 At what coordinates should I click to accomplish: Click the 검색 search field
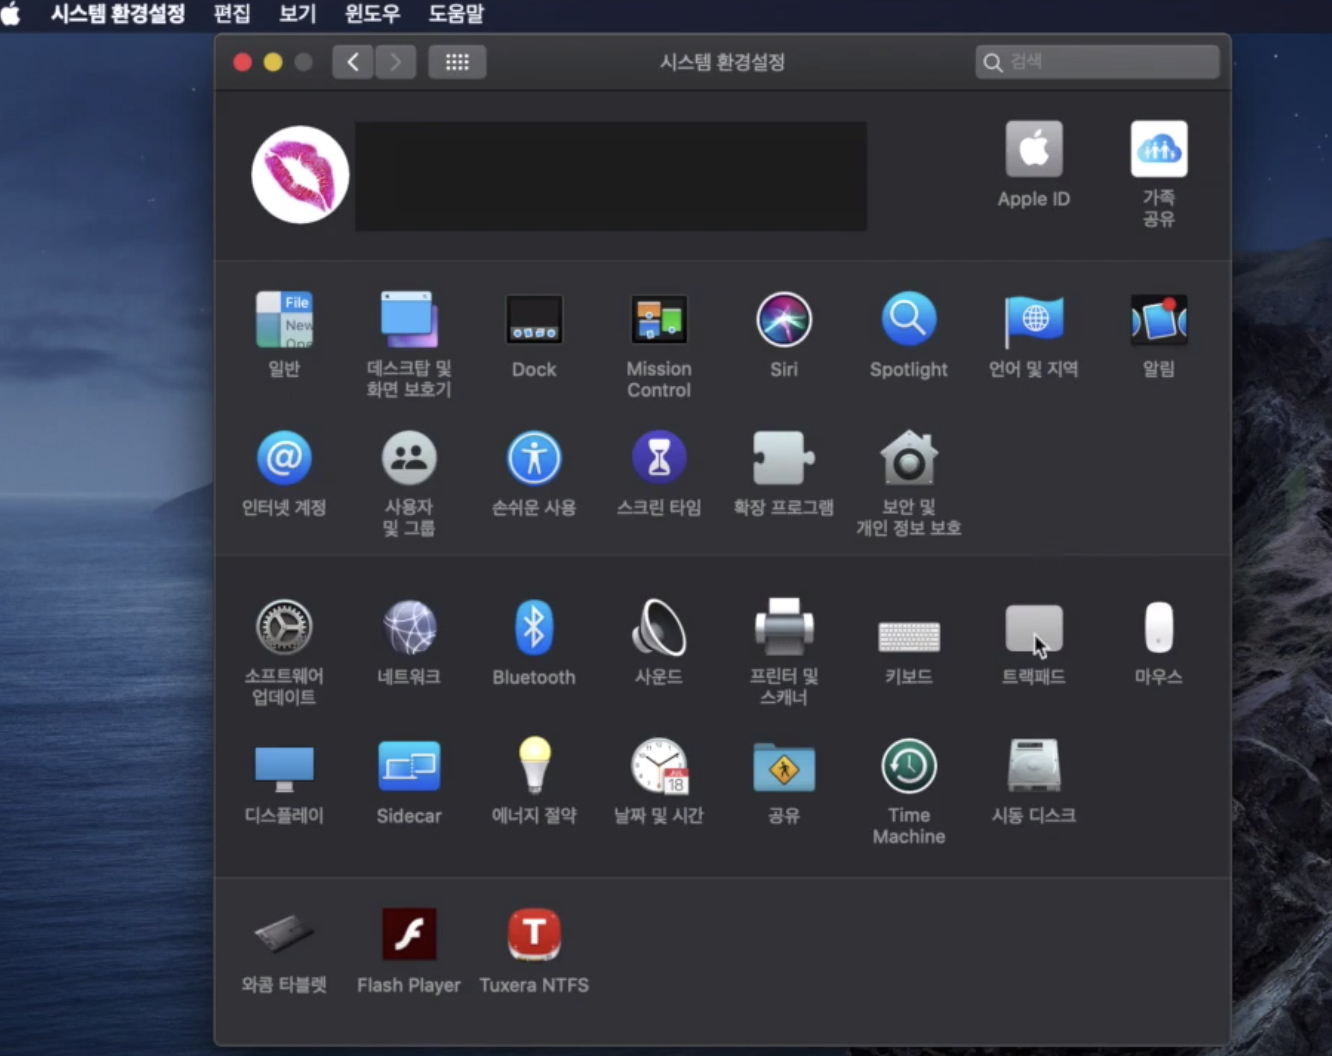1097,62
